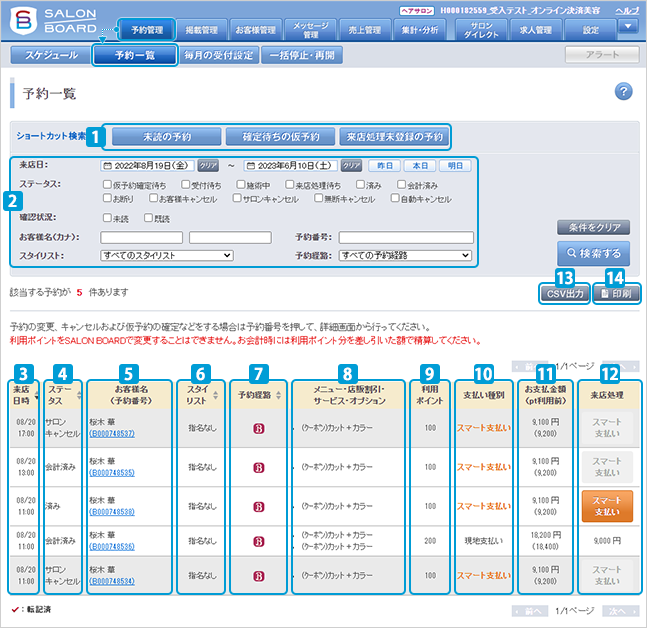Switch to the お客様管理 tab
This screenshot has height=628, width=647.
coord(256,30)
